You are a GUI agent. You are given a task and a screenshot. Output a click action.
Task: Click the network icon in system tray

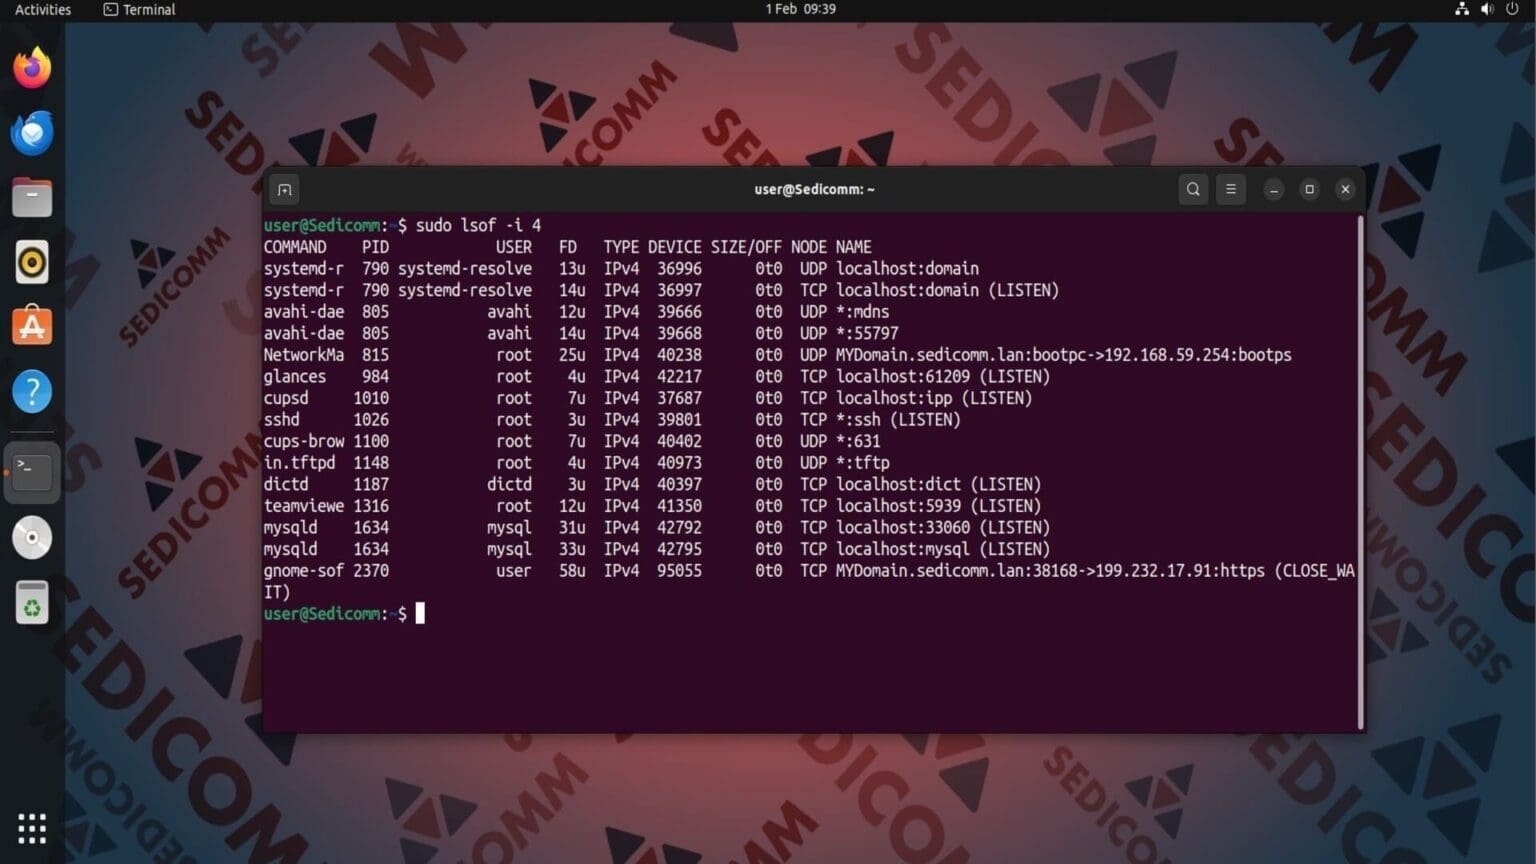1462,9
